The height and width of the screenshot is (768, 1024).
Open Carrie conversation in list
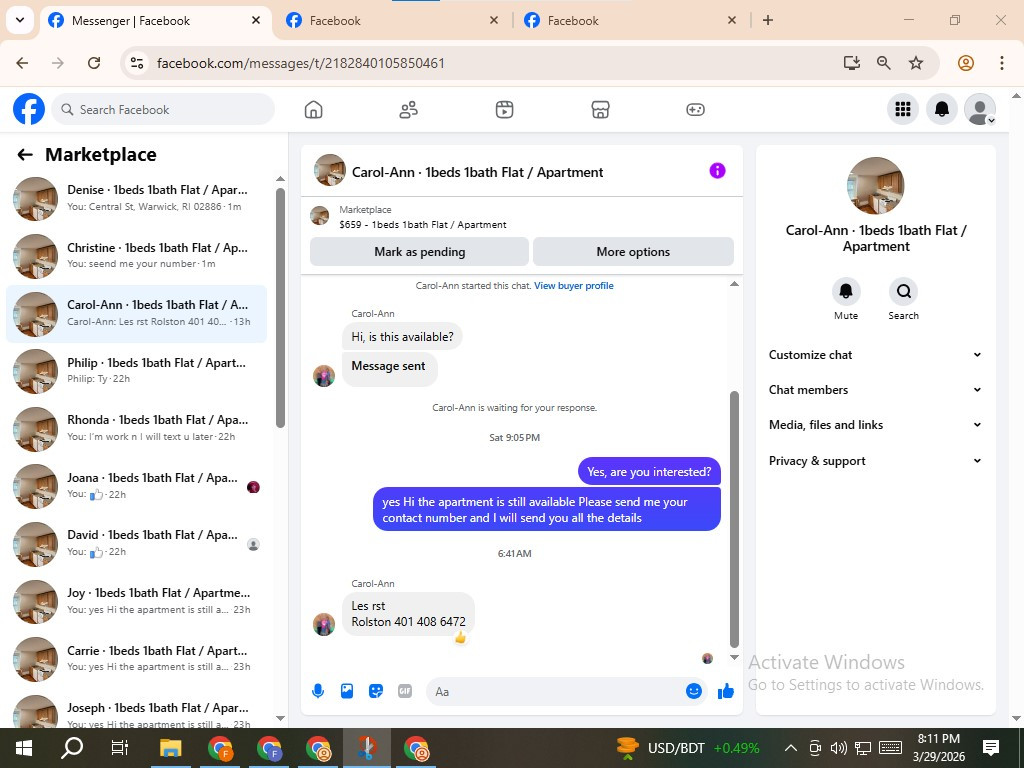(x=136, y=658)
